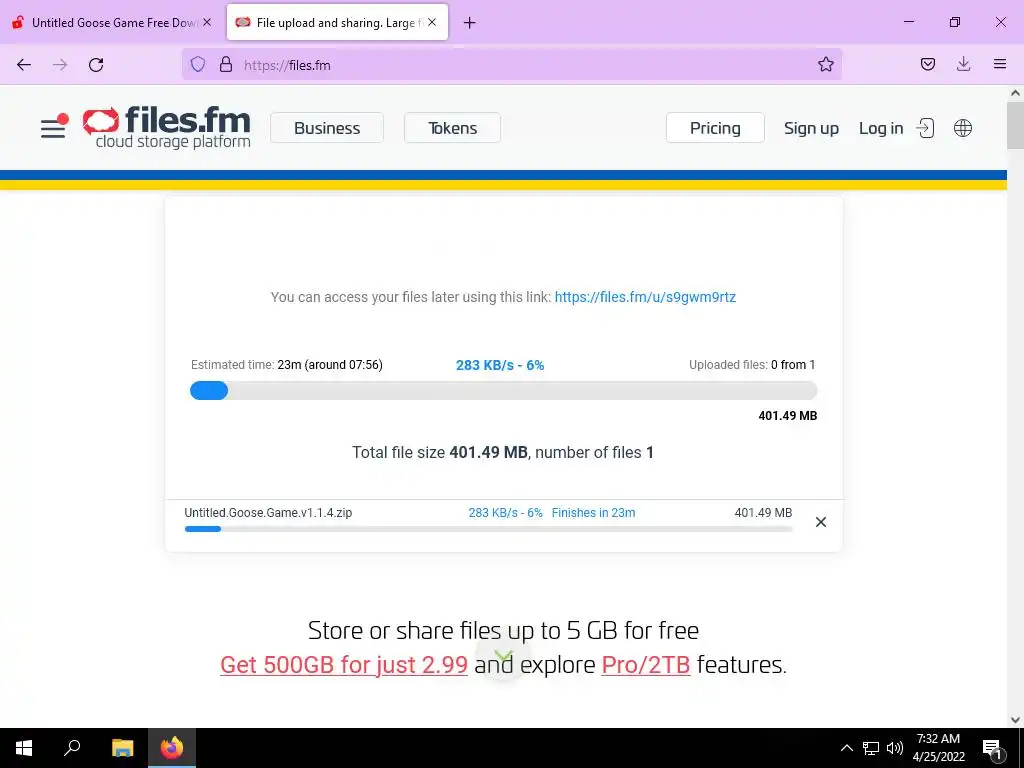Open the files.fm/u/s9gwm9rtz upload link
The width and height of the screenshot is (1024, 768).
(x=645, y=297)
